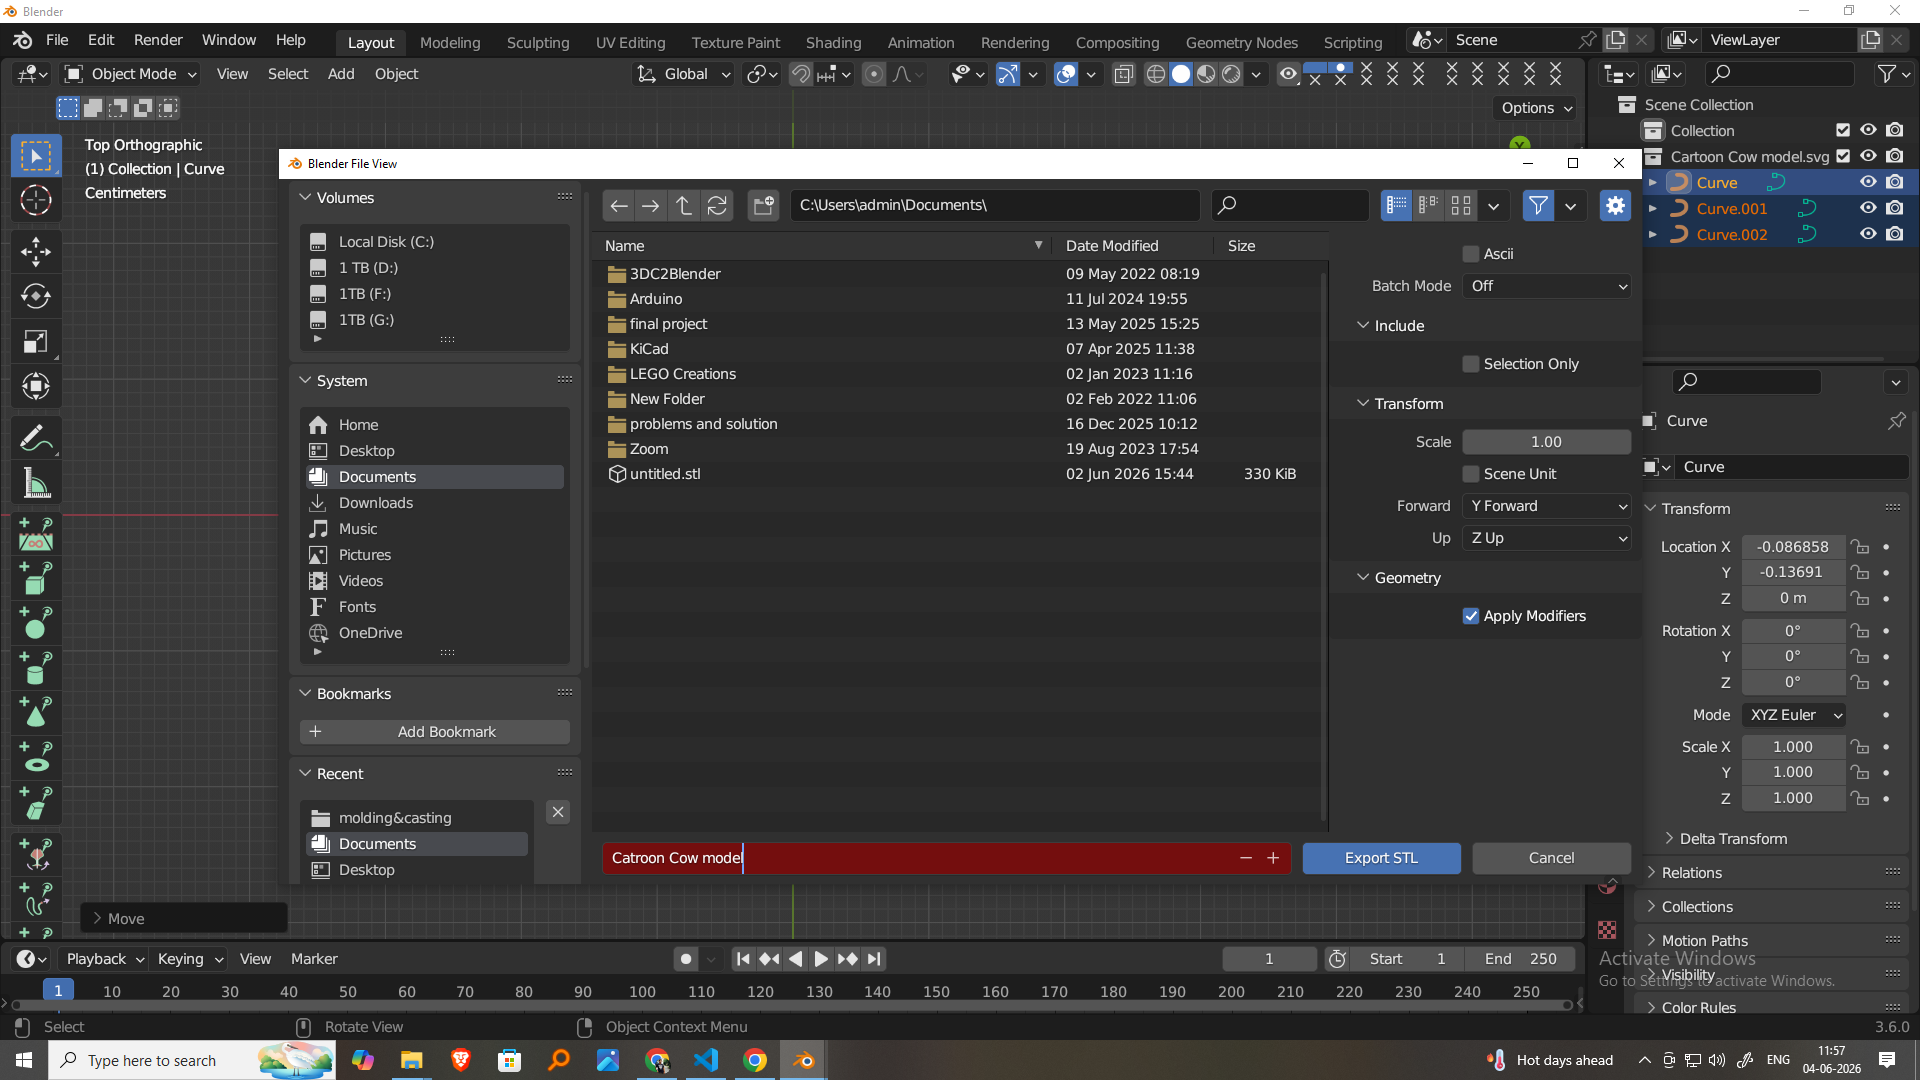The image size is (1920, 1080).
Task: Select the Cursor tool in viewport
Action: click(x=36, y=201)
